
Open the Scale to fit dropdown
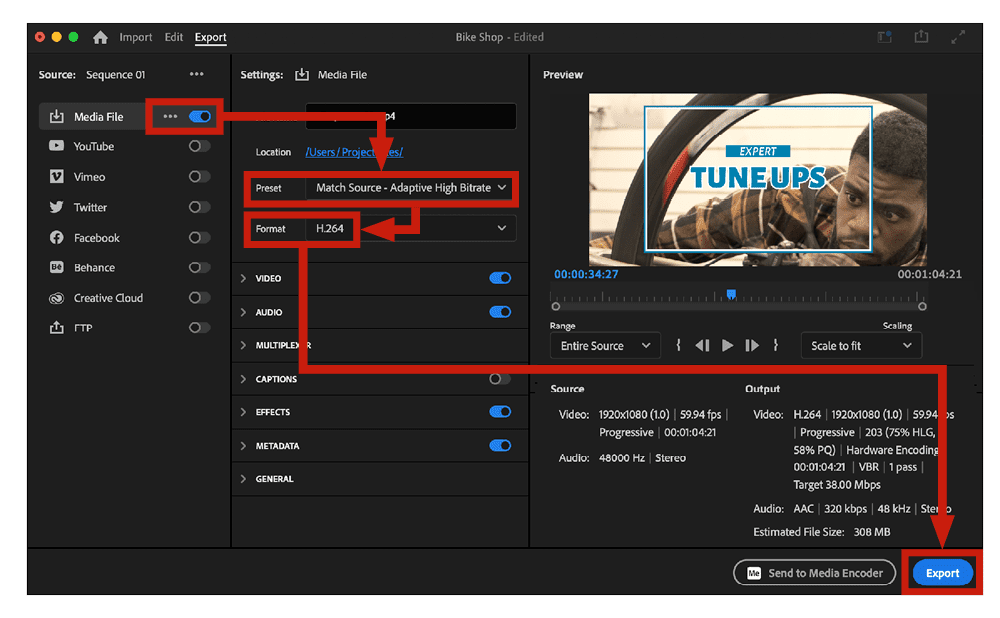[x=861, y=346]
